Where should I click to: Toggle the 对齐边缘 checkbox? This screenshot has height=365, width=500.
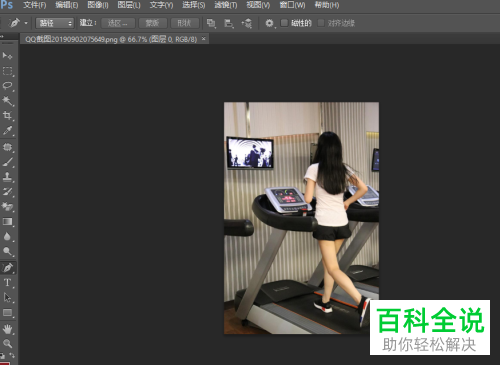click(x=321, y=23)
